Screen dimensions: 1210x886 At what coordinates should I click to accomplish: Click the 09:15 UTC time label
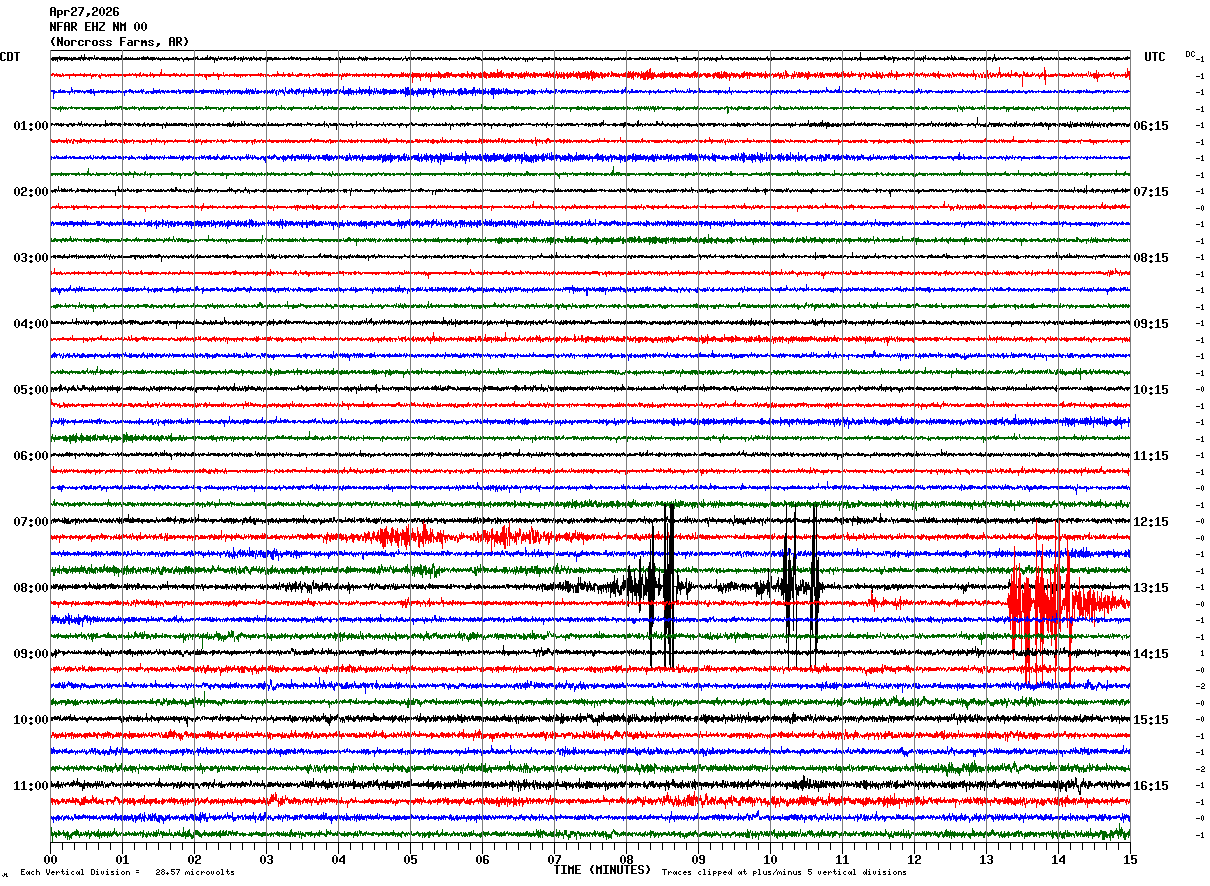point(1151,324)
